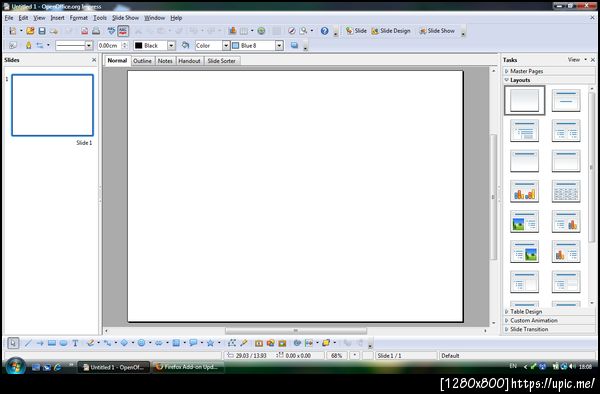Click the Slide button in toolbar
The height and width of the screenshot is (394, 600).
356,31
